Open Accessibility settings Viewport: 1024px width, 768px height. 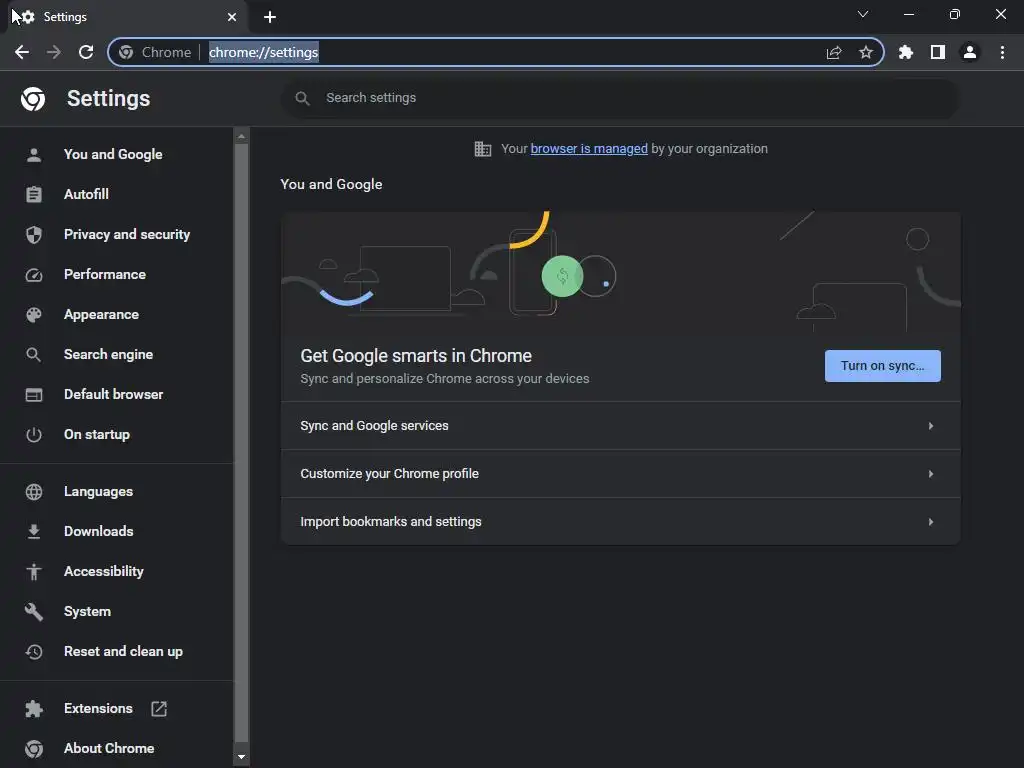coord(103,571)
